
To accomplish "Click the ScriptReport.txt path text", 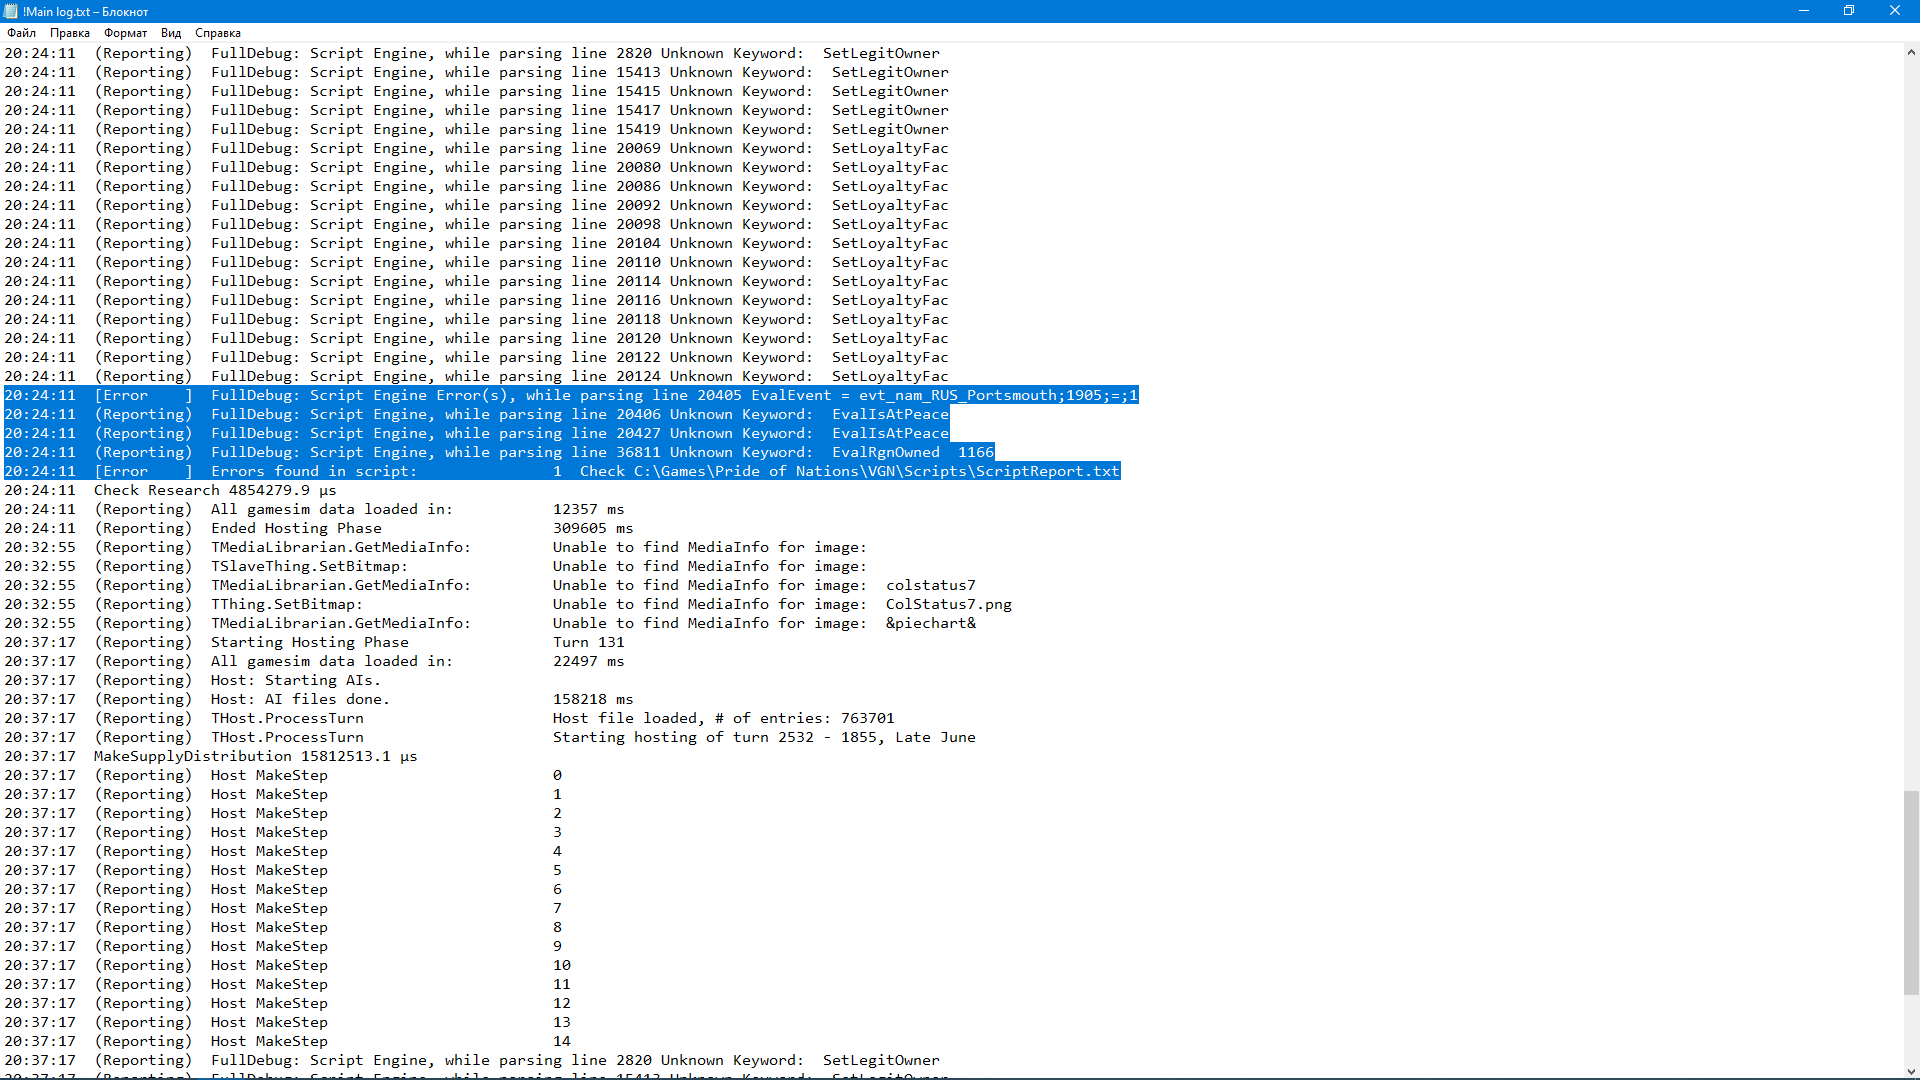I will (877, 471).
